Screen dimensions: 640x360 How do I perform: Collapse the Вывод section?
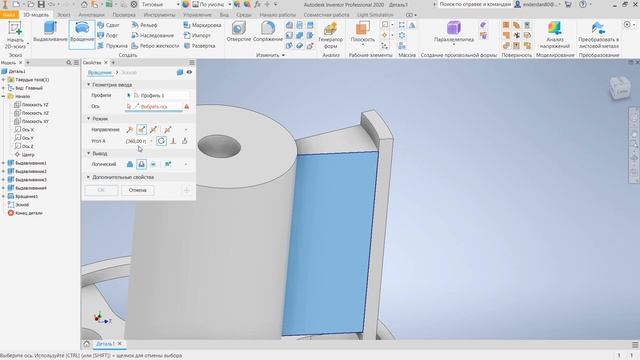(89, 153)
